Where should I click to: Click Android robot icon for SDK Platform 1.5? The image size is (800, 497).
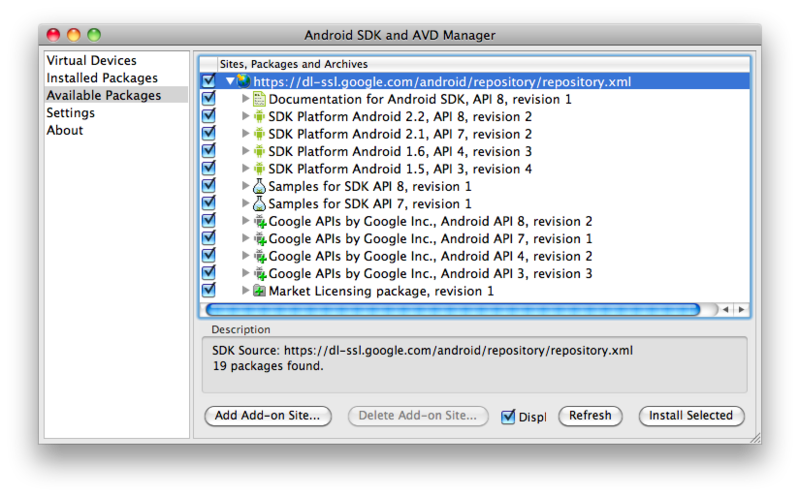tap(259, 168)
